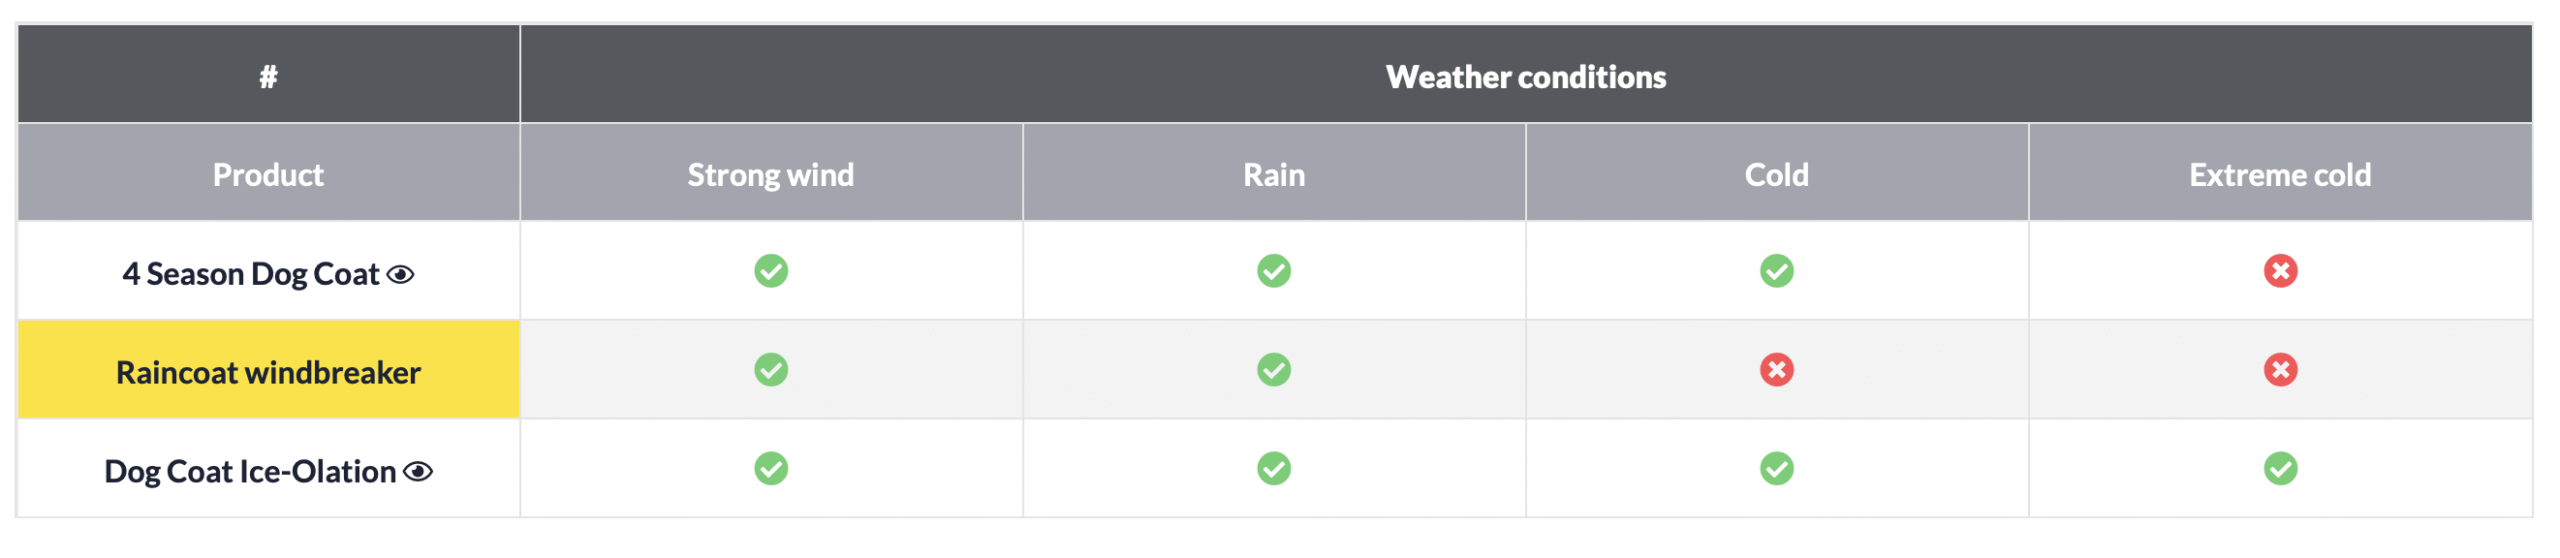Open the Dog Coat Ice-Olation product link
This screenshot has width=2560, height=558.
[250, 472]
